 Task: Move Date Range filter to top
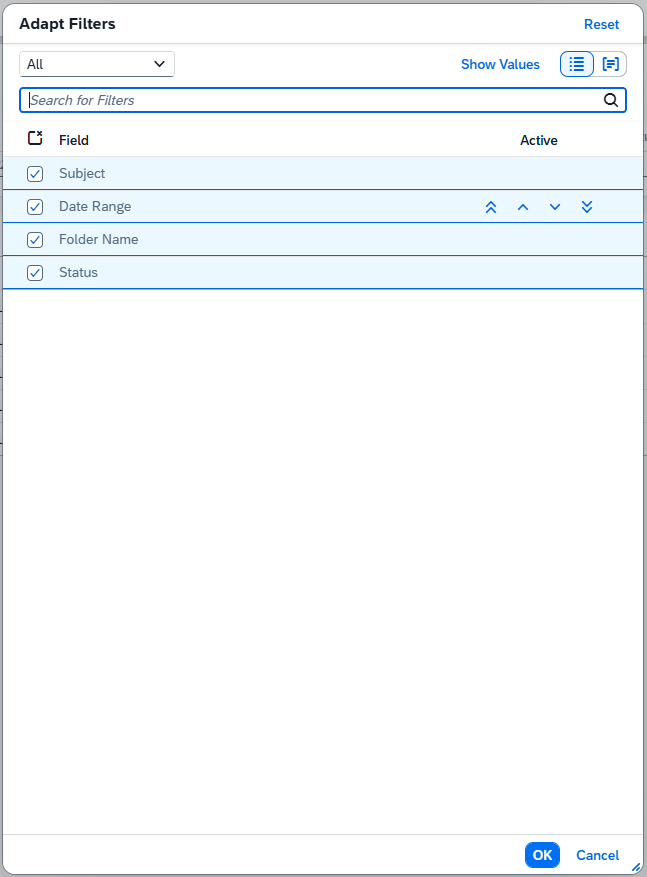coord(490,207)
